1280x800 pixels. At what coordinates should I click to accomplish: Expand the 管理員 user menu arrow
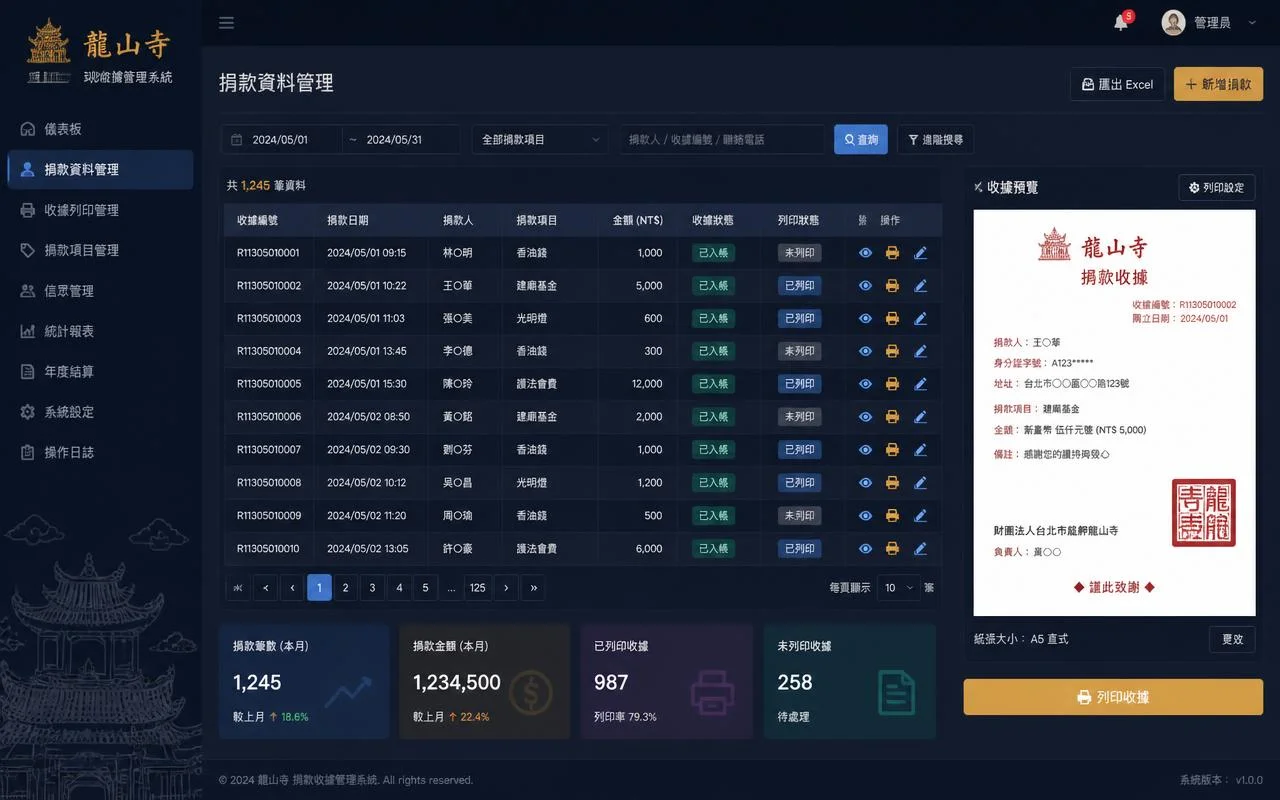tap(1252, 23)
